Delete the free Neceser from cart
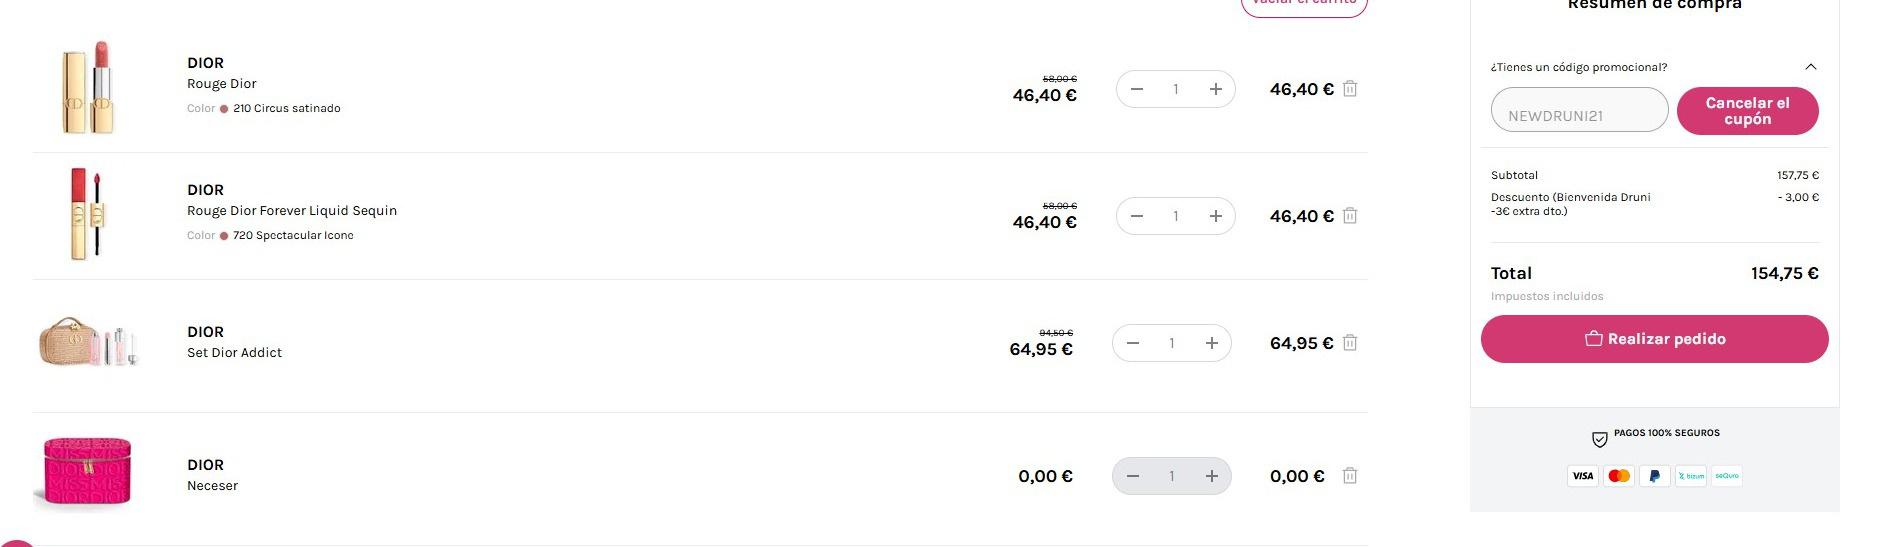This screenshot has width=1878, height=547. [x=1349, y=476]
